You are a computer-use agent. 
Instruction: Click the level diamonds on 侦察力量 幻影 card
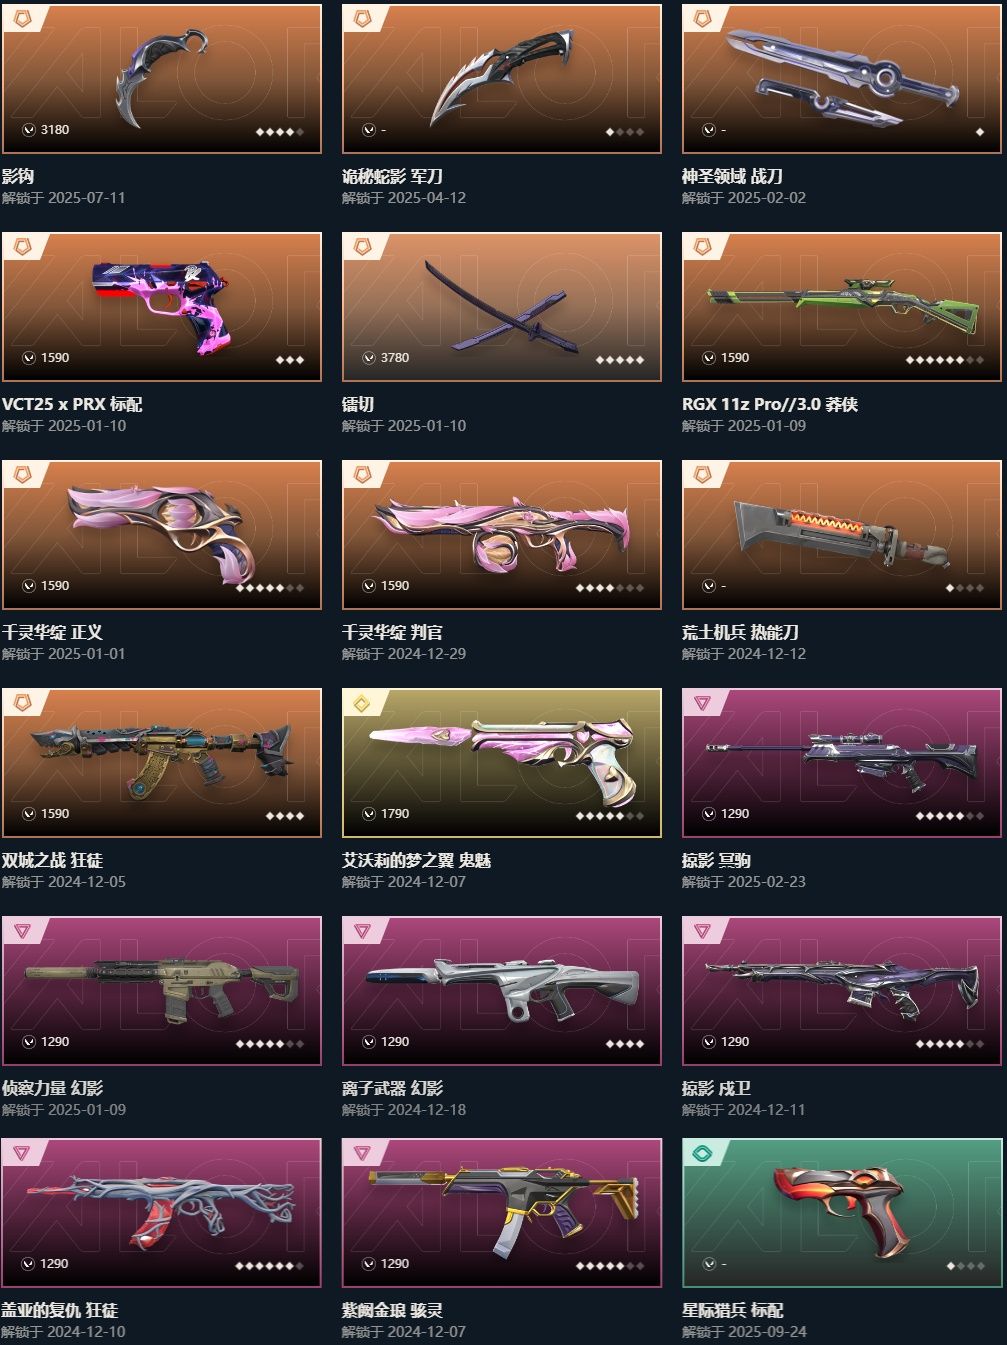[270, 1044]
